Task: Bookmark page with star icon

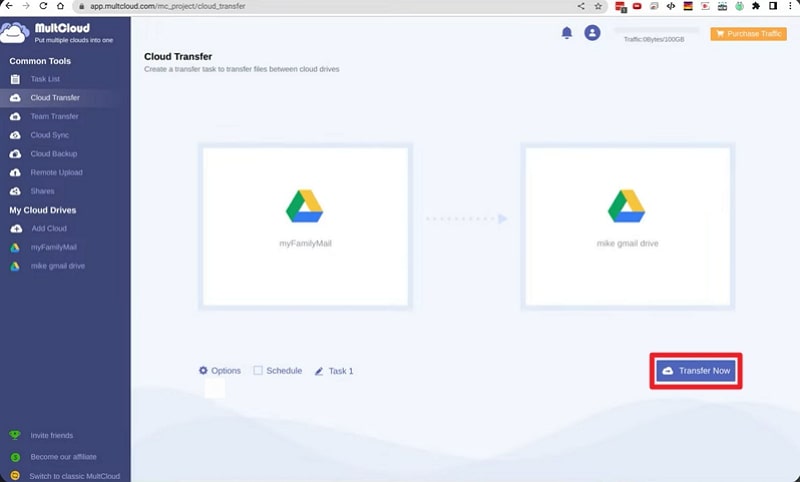Action: coord(598,6)
